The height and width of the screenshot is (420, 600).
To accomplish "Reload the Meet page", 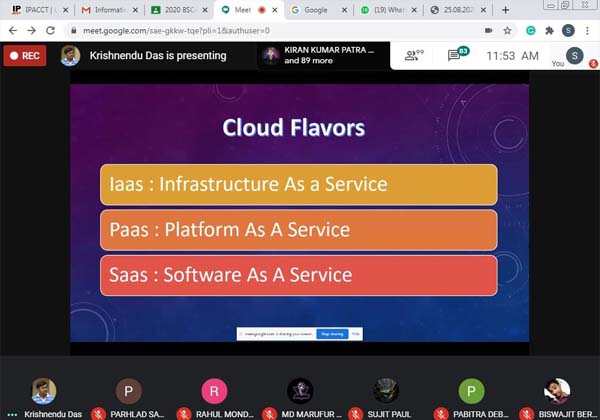I will click(x=51, y=31).
